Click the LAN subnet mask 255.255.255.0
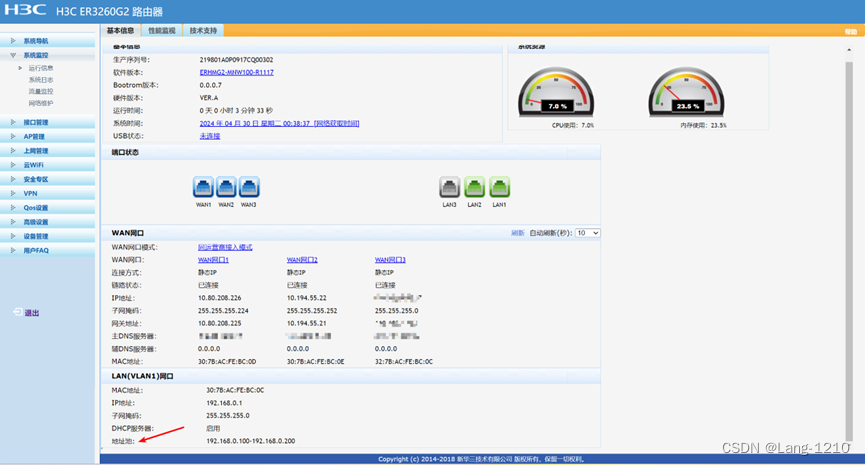Viewport: 865px width, 465px height. tap(228, 415)
